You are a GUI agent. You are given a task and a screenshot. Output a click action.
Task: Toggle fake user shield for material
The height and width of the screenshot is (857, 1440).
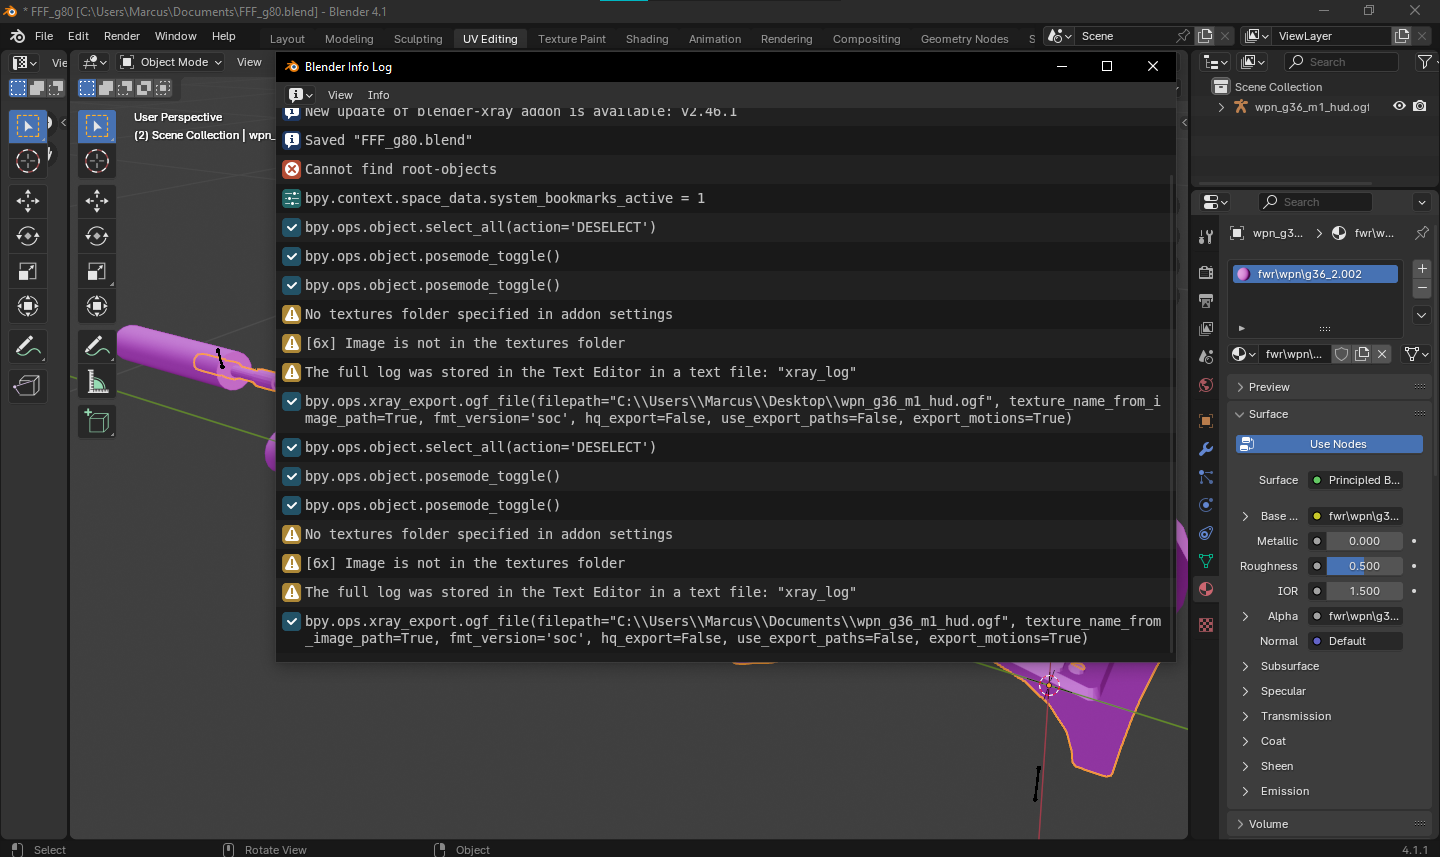click(x=1342, y=354)
